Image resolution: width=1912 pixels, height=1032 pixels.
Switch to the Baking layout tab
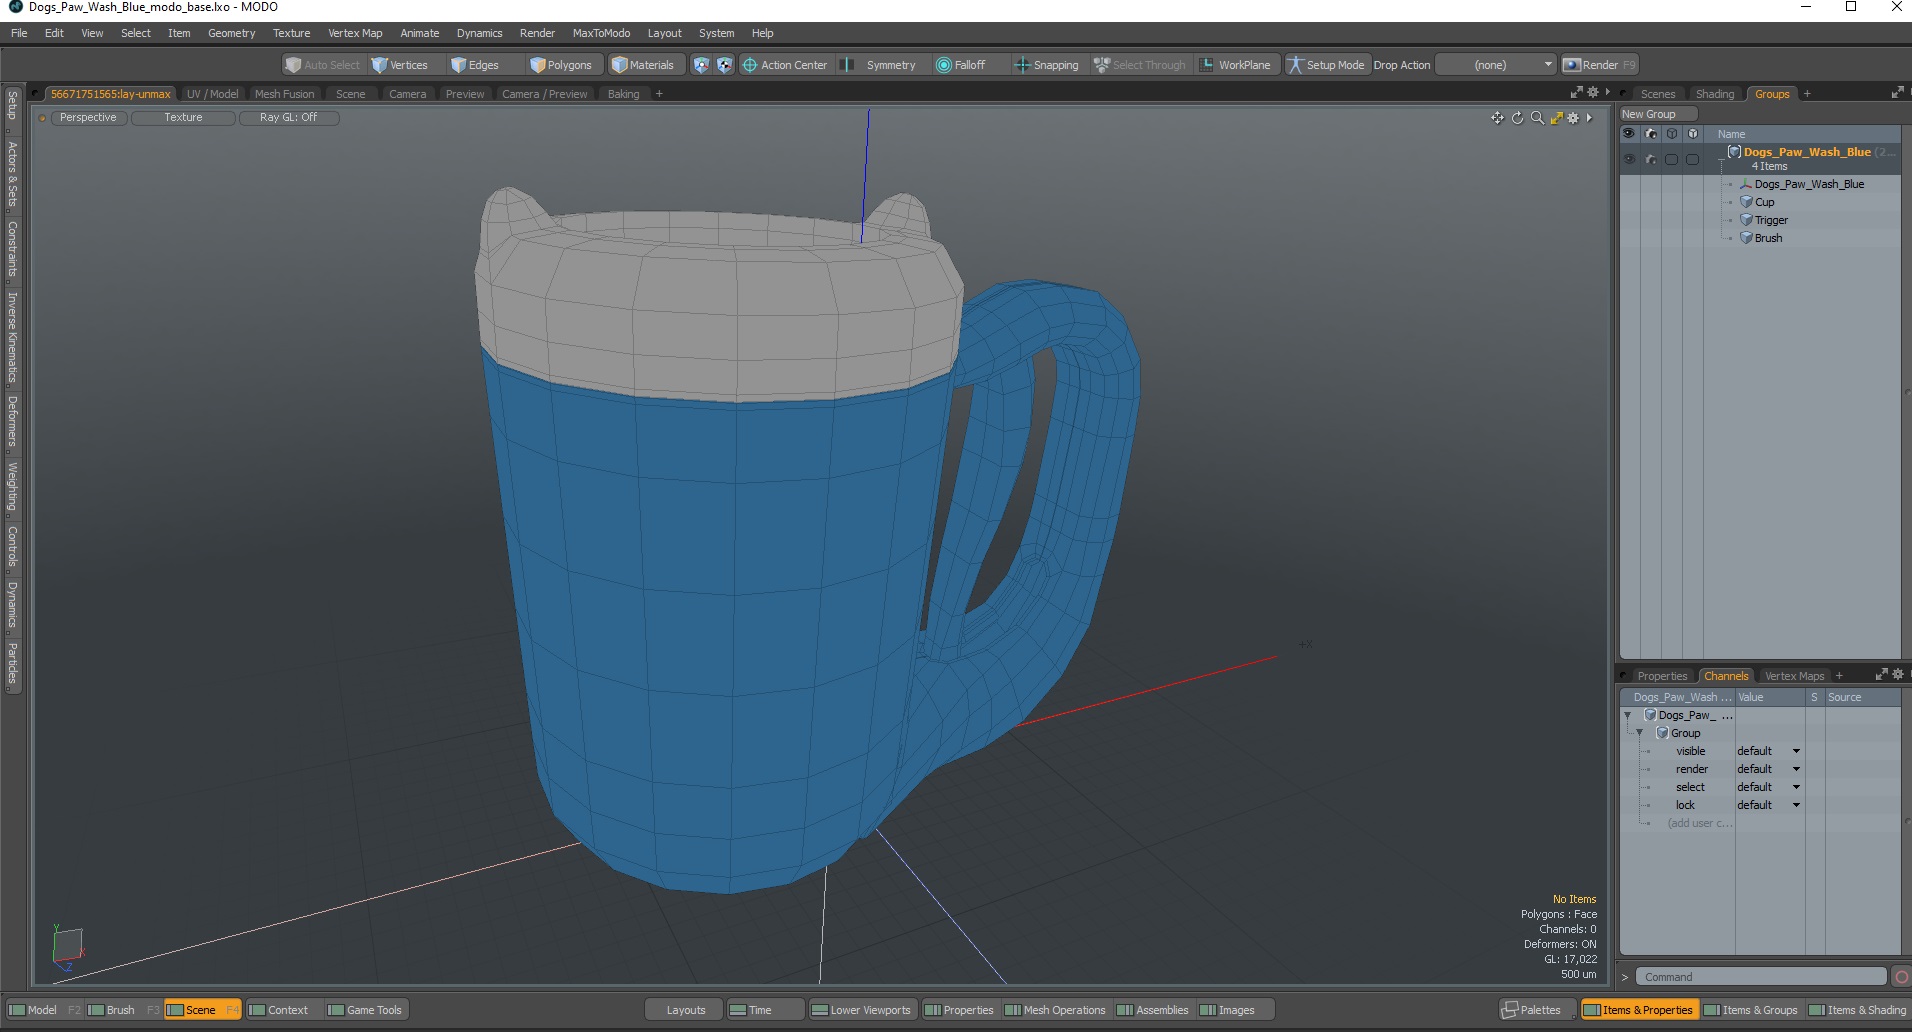pos(623,94)
